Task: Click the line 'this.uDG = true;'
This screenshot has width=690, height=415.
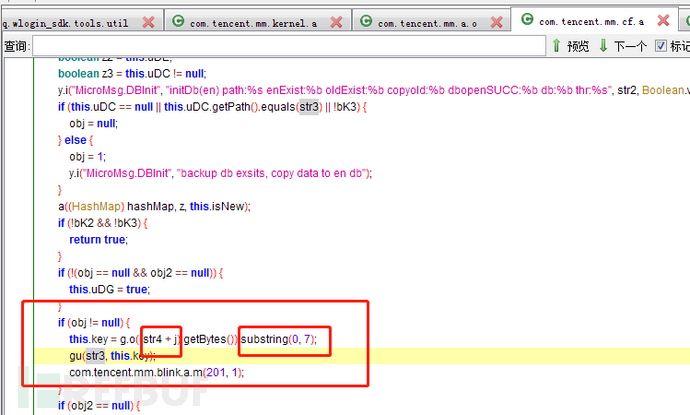Action: click(110, 290)
